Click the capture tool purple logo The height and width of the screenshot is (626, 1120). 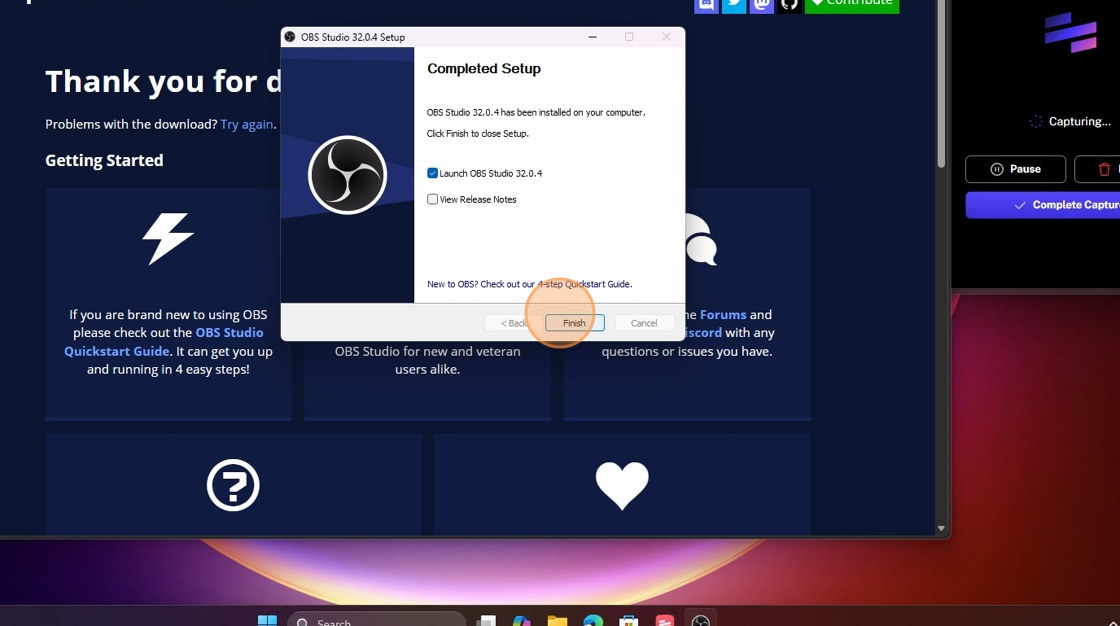coord(1070,32)
